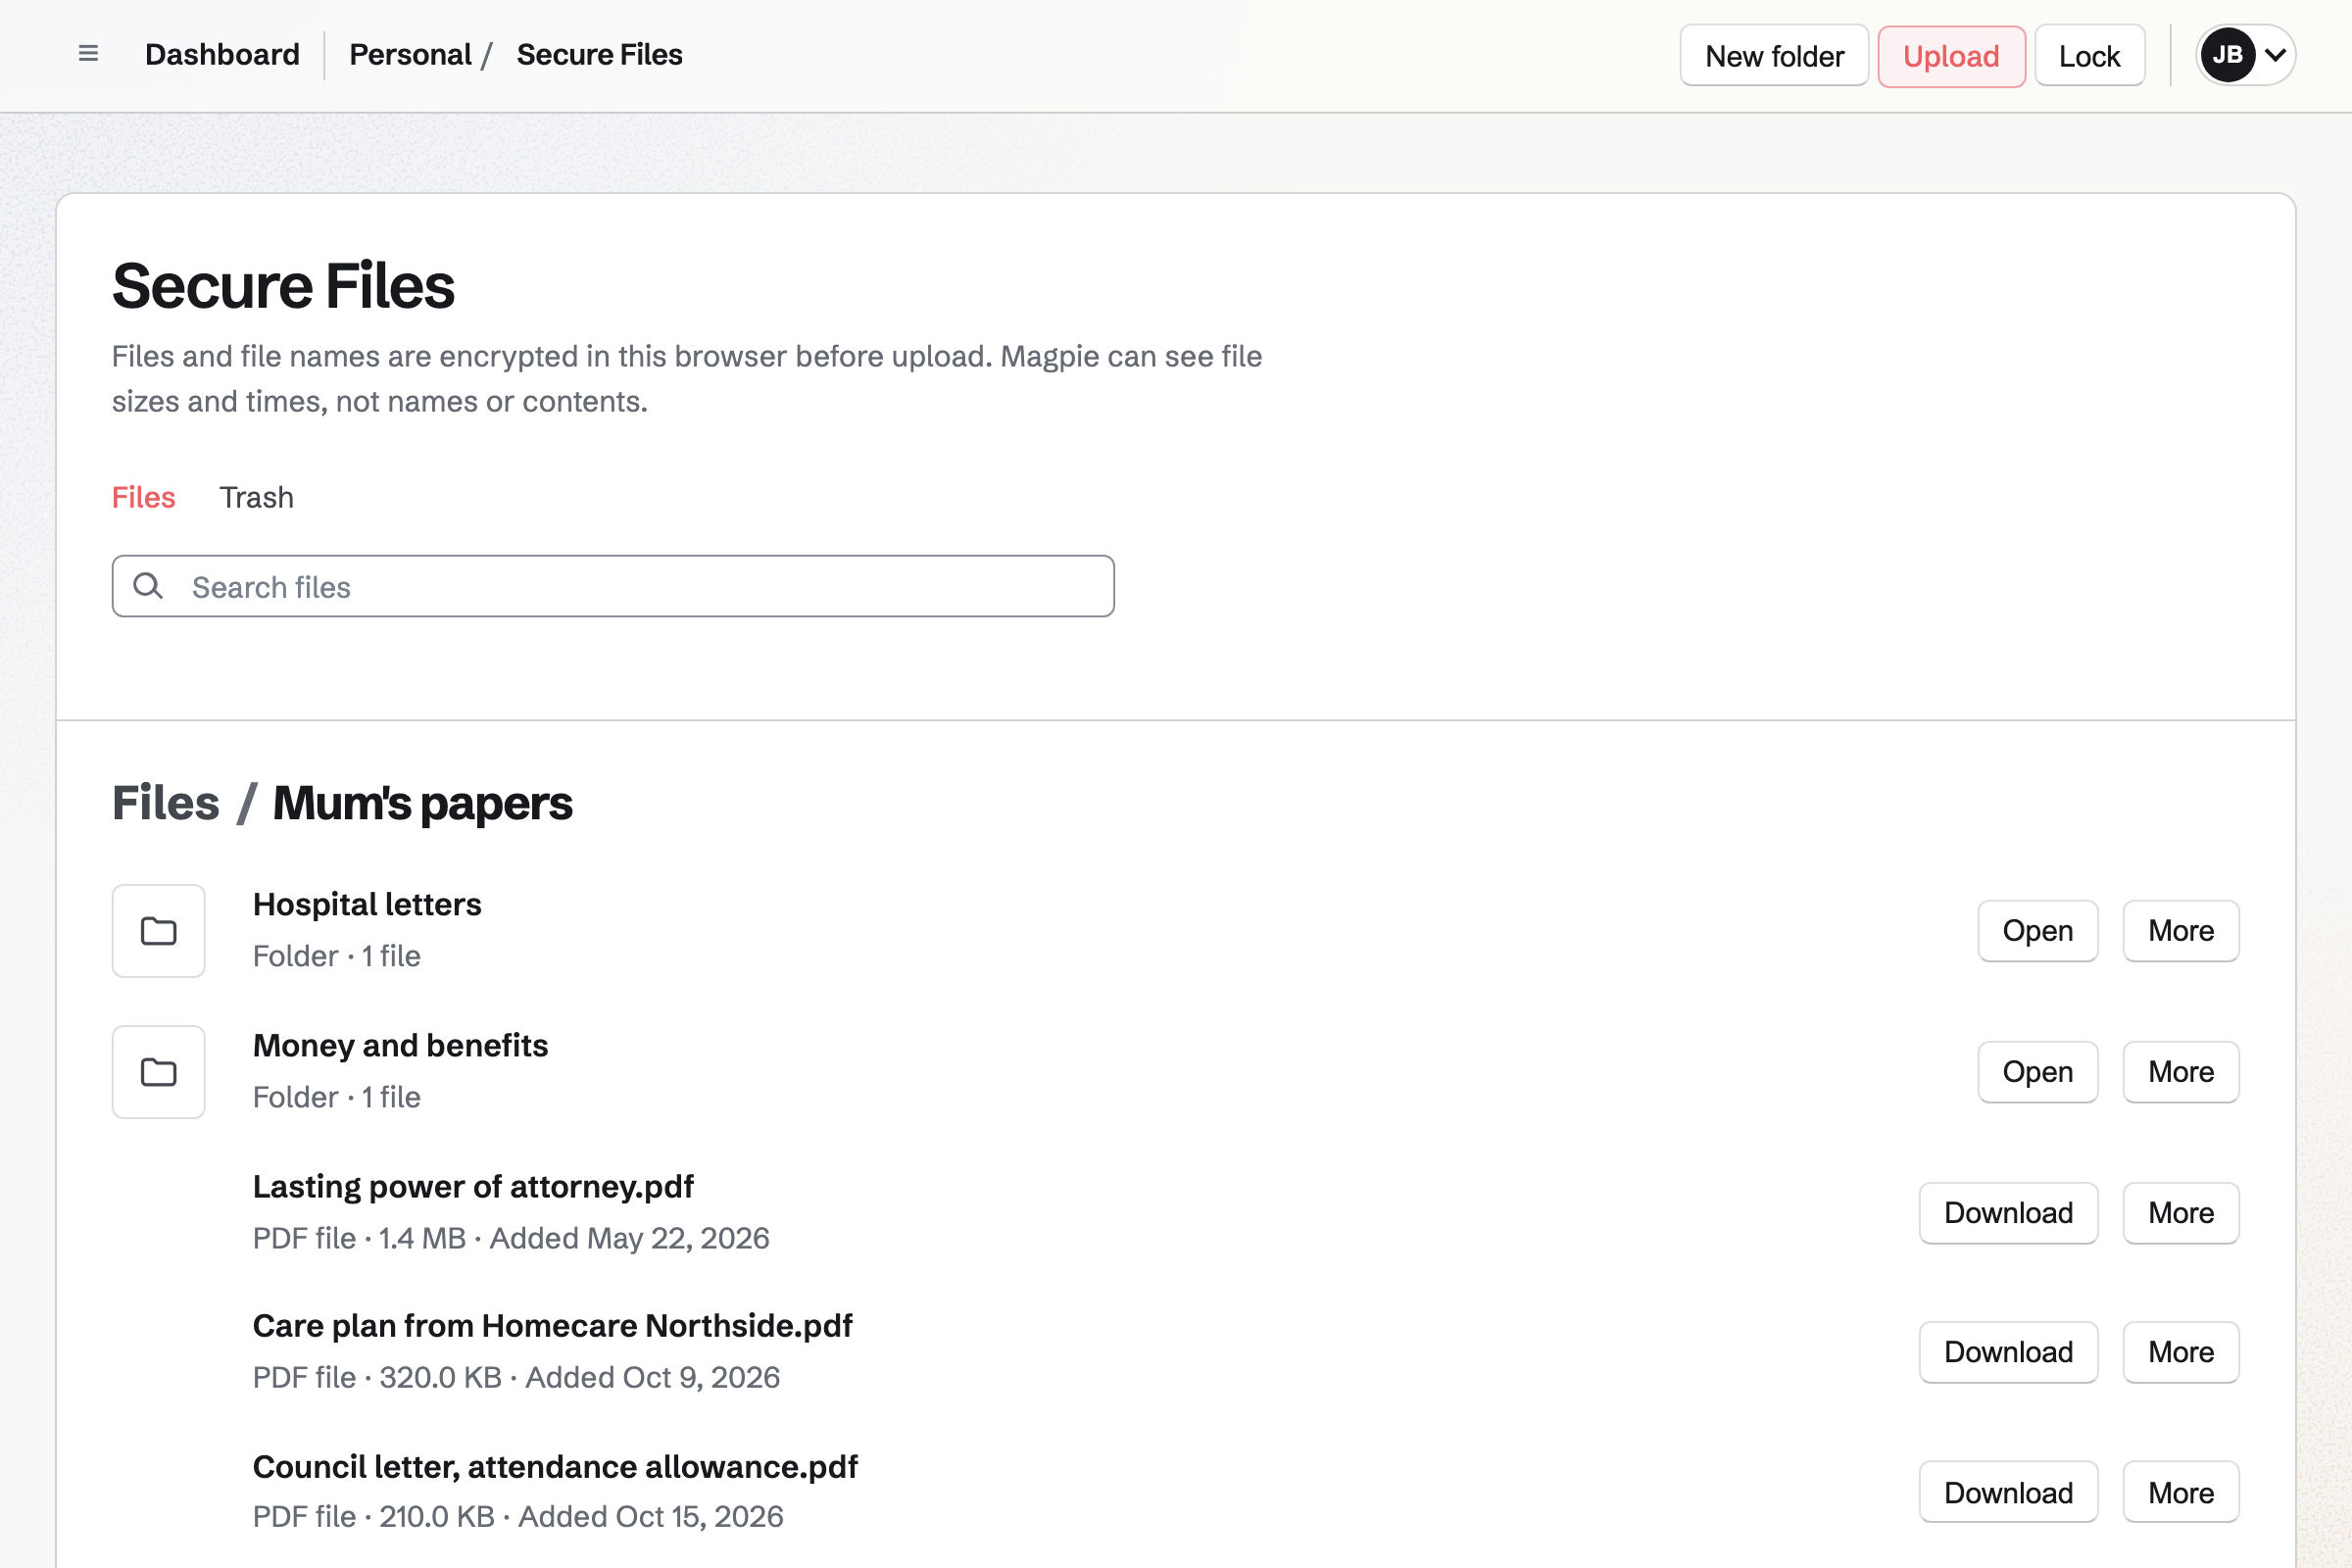
Task: Open the hamburger menu icon
Action: [x=88, y=54]
